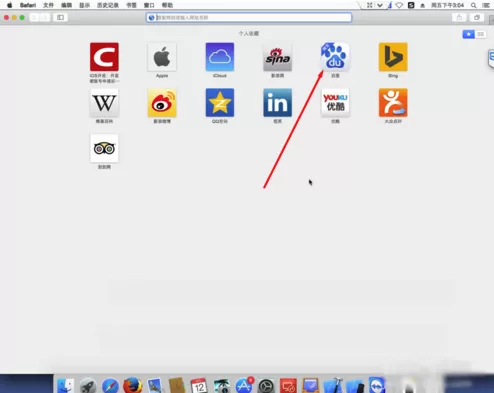Open the Sina news favorite

[277, 57]
